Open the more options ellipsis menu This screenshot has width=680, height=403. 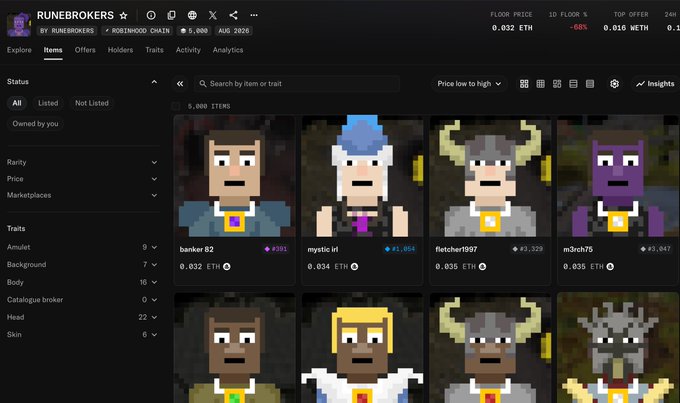254,15
